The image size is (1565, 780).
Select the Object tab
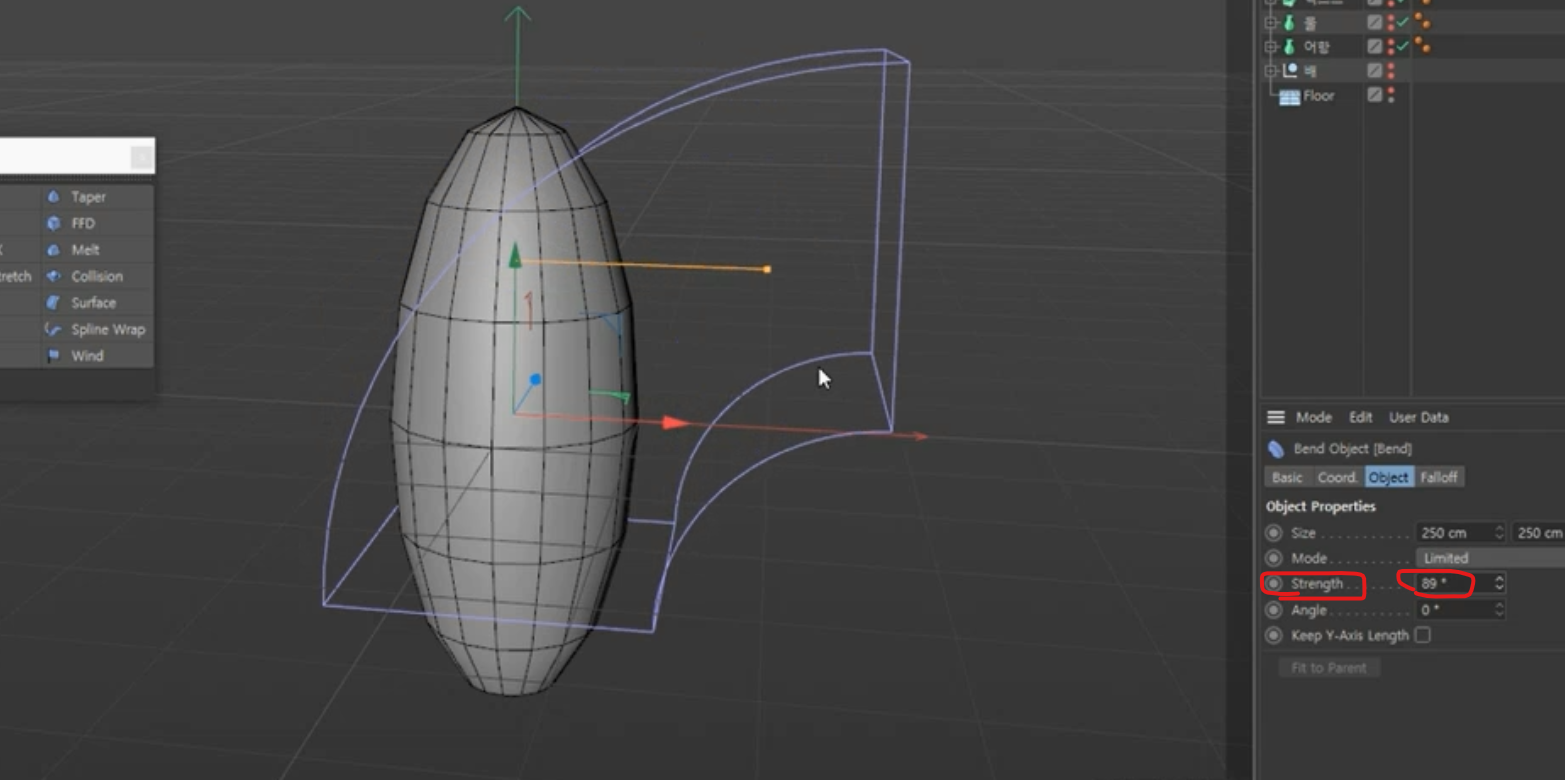(x=1389, y=477)
